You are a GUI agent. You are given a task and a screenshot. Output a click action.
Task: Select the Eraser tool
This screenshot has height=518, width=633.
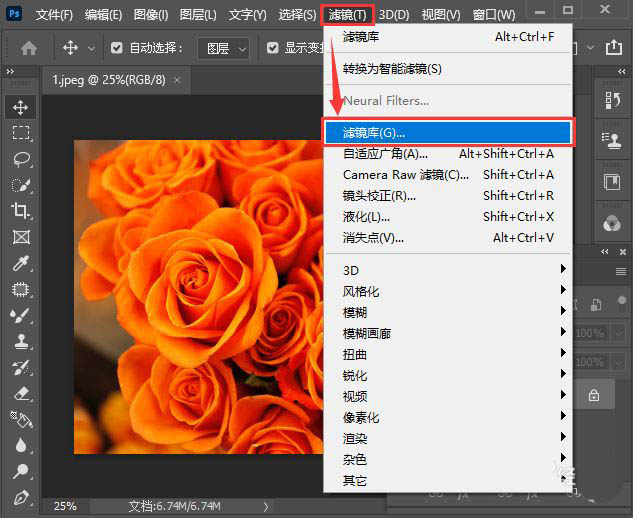coord(21,394)
